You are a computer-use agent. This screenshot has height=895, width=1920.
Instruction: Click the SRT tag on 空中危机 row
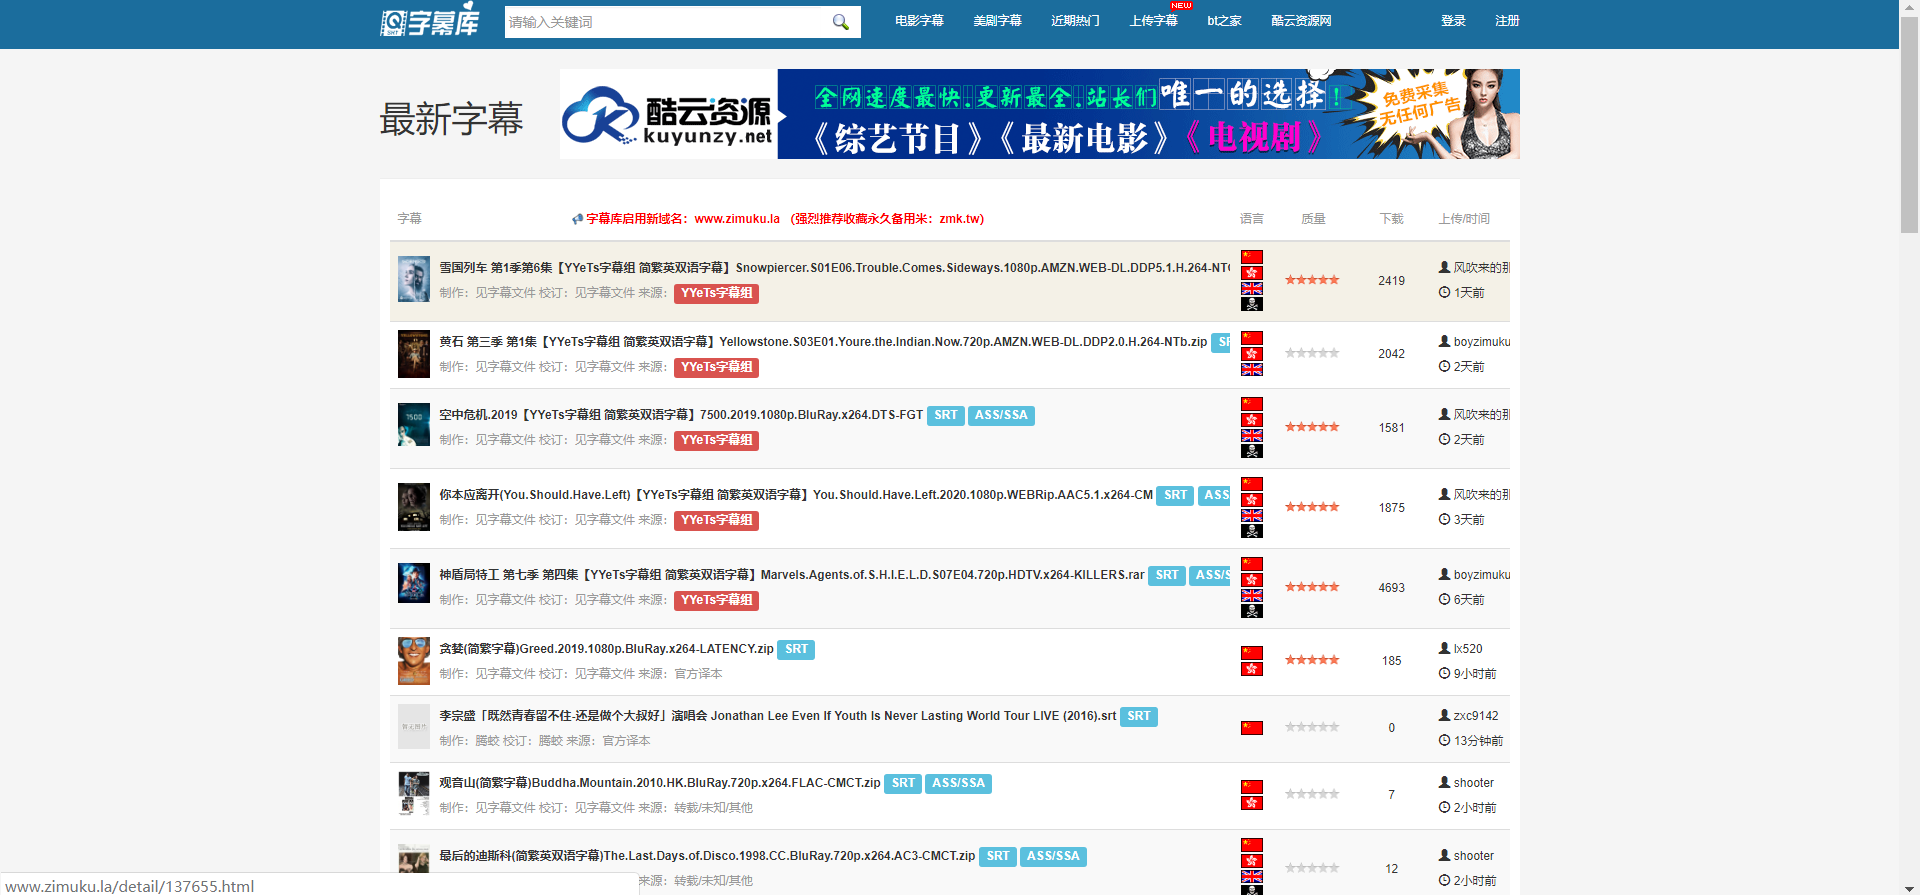(946, 415)
